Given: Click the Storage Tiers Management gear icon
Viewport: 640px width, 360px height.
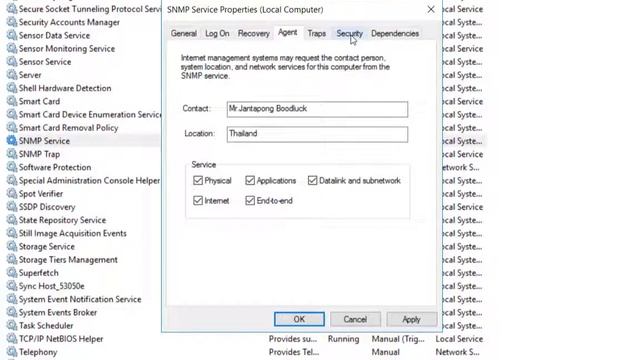Looking at the screenshot, I should (x=12, y=260).
